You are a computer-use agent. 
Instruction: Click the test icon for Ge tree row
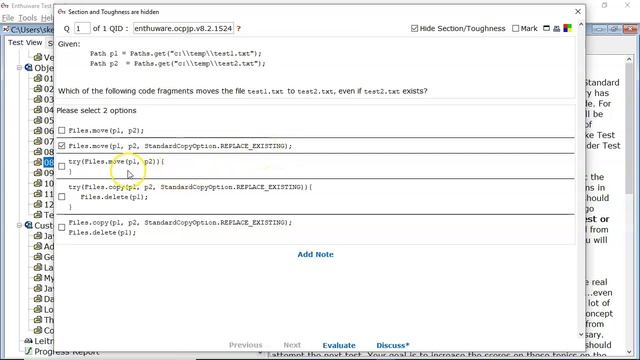click(x=38, y=257)
